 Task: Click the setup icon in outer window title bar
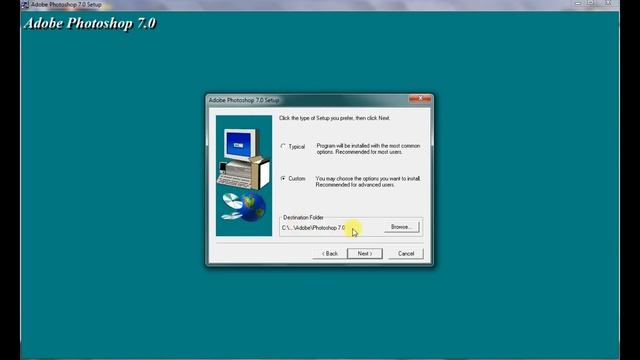pos(25,5)
